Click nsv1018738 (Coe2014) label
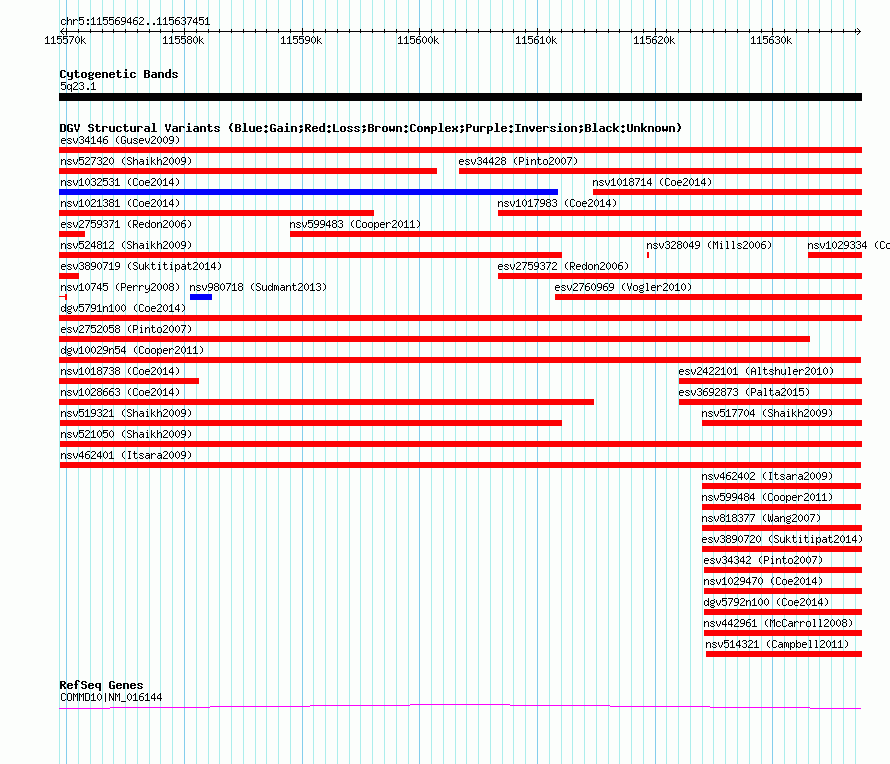This screenshot has height=764, width=890. tap(120, 371)
